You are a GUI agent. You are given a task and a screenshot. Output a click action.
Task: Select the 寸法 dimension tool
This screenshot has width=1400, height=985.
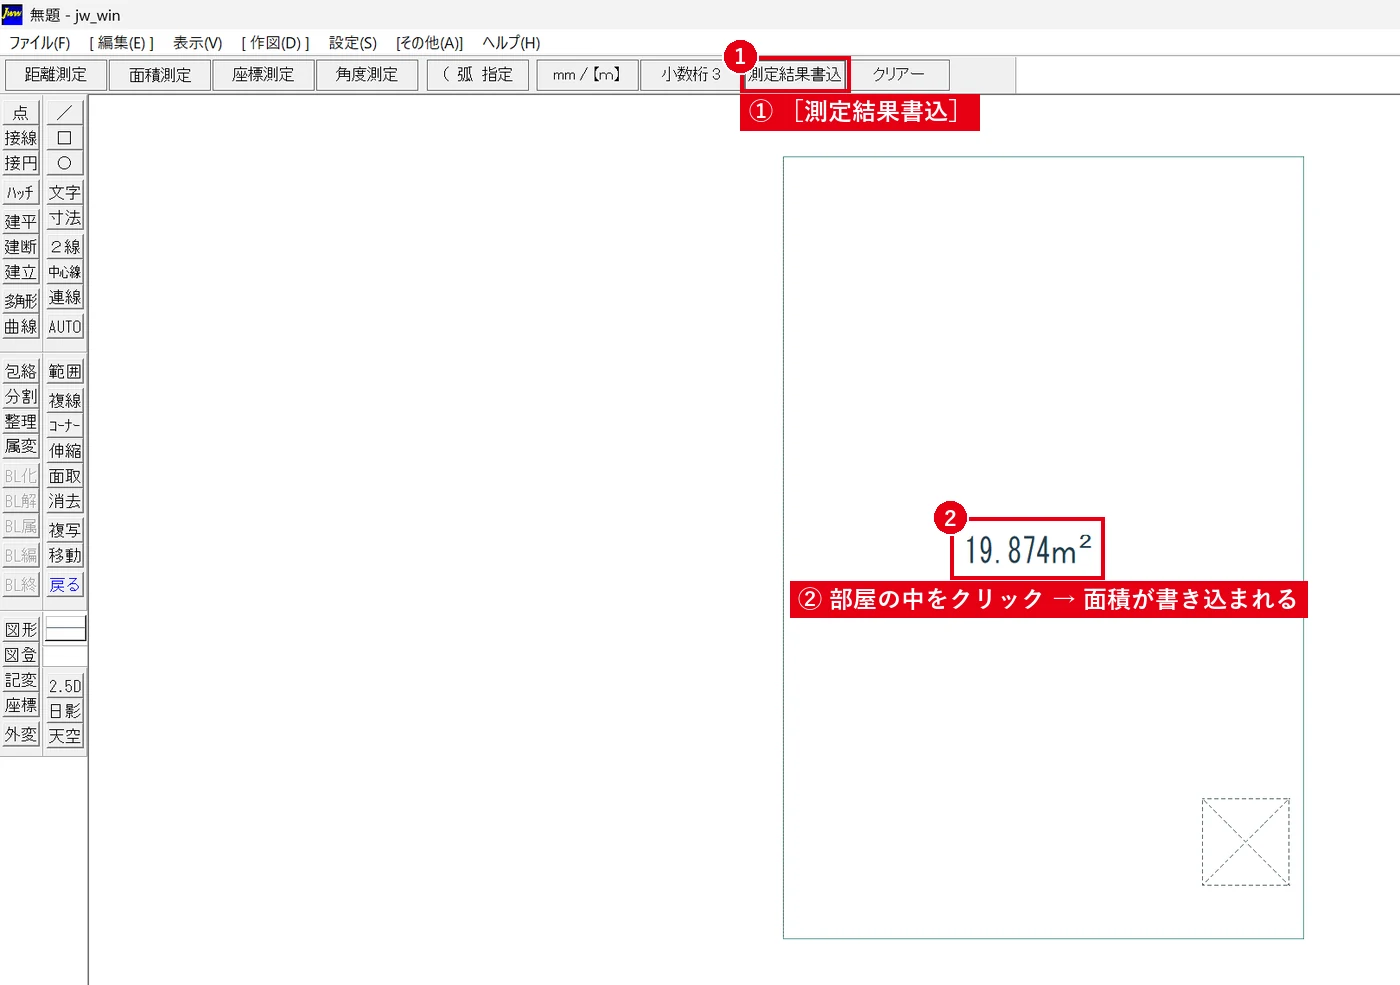[65, 218]
